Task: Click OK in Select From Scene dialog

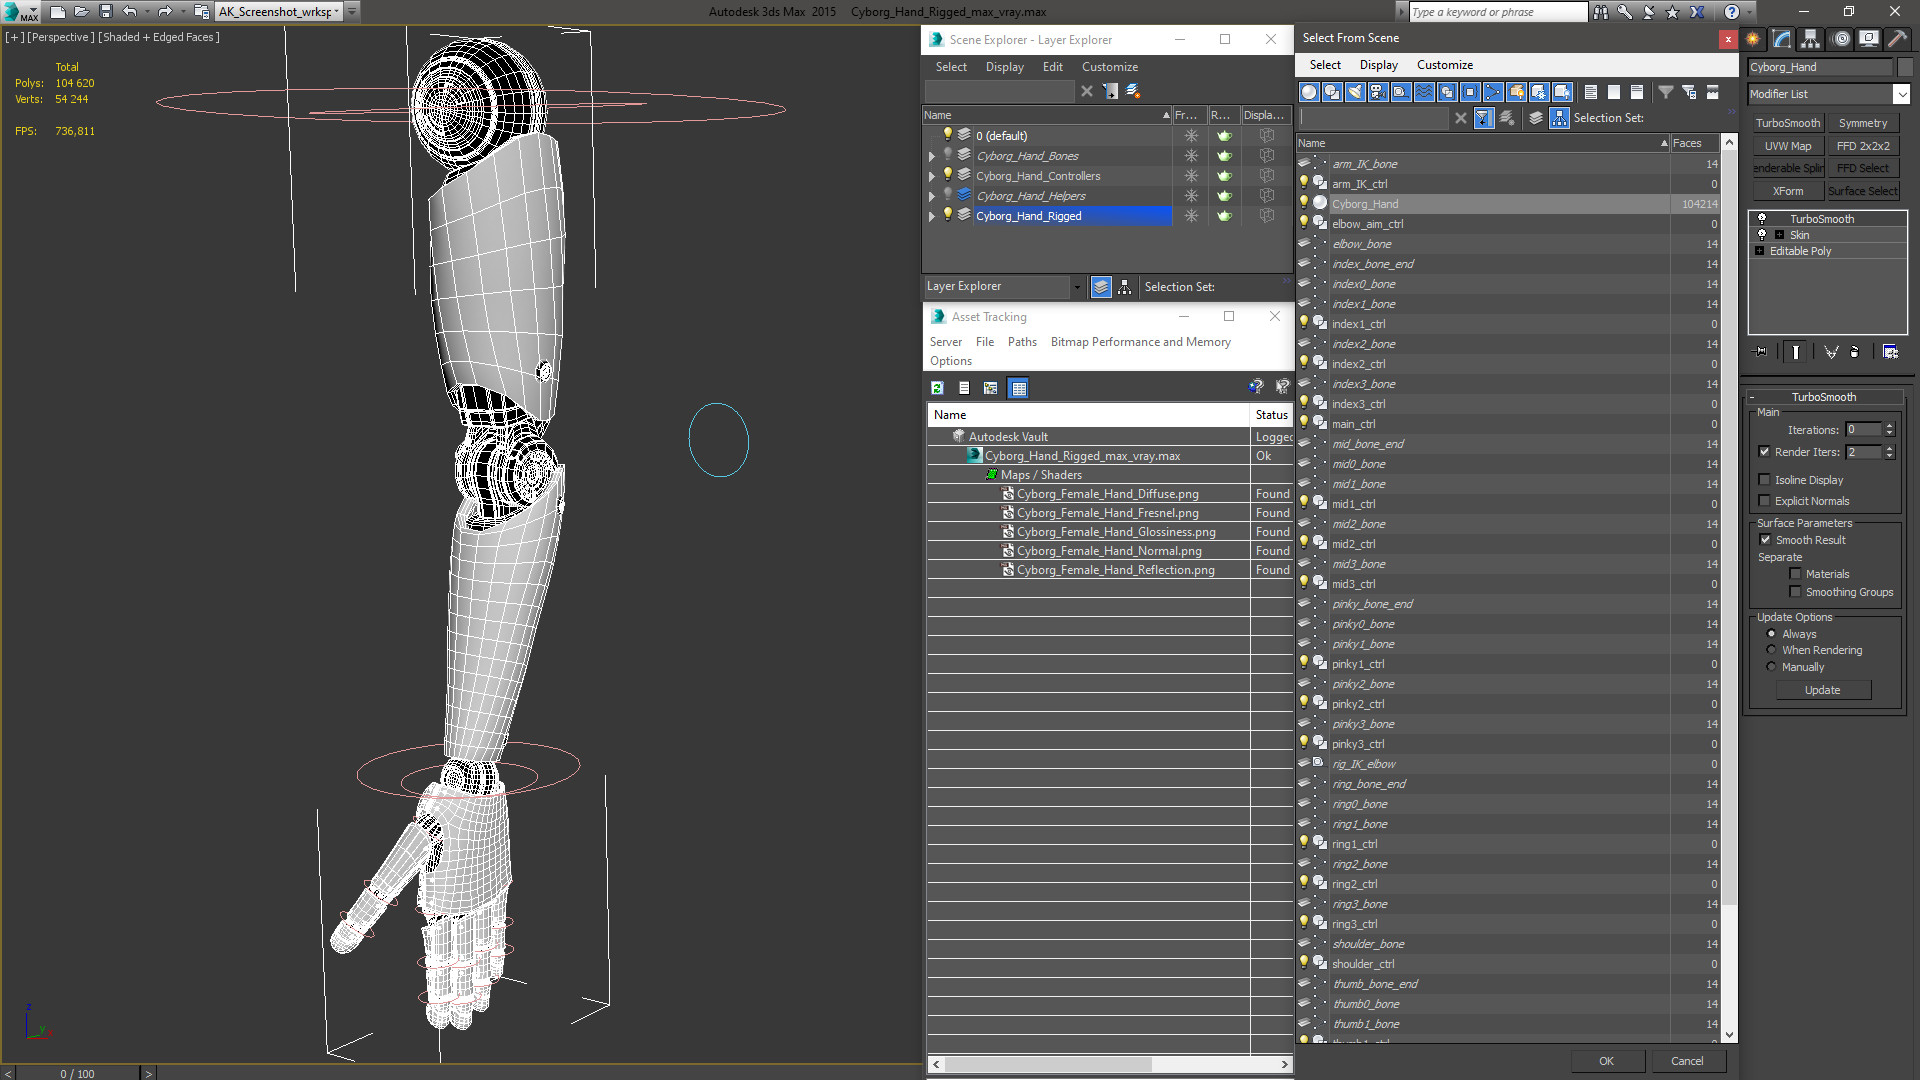Action: click(1606, 1061)
